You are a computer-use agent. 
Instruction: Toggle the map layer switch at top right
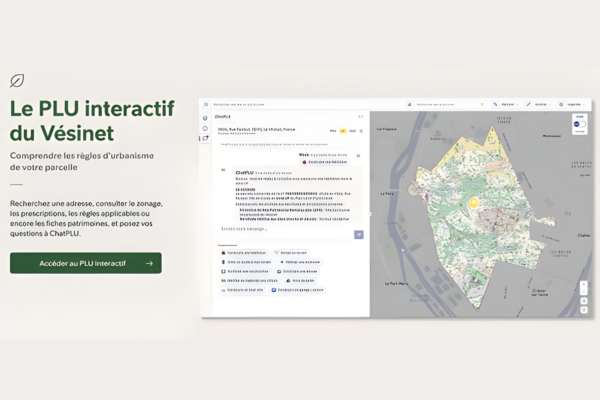[579, 124]
